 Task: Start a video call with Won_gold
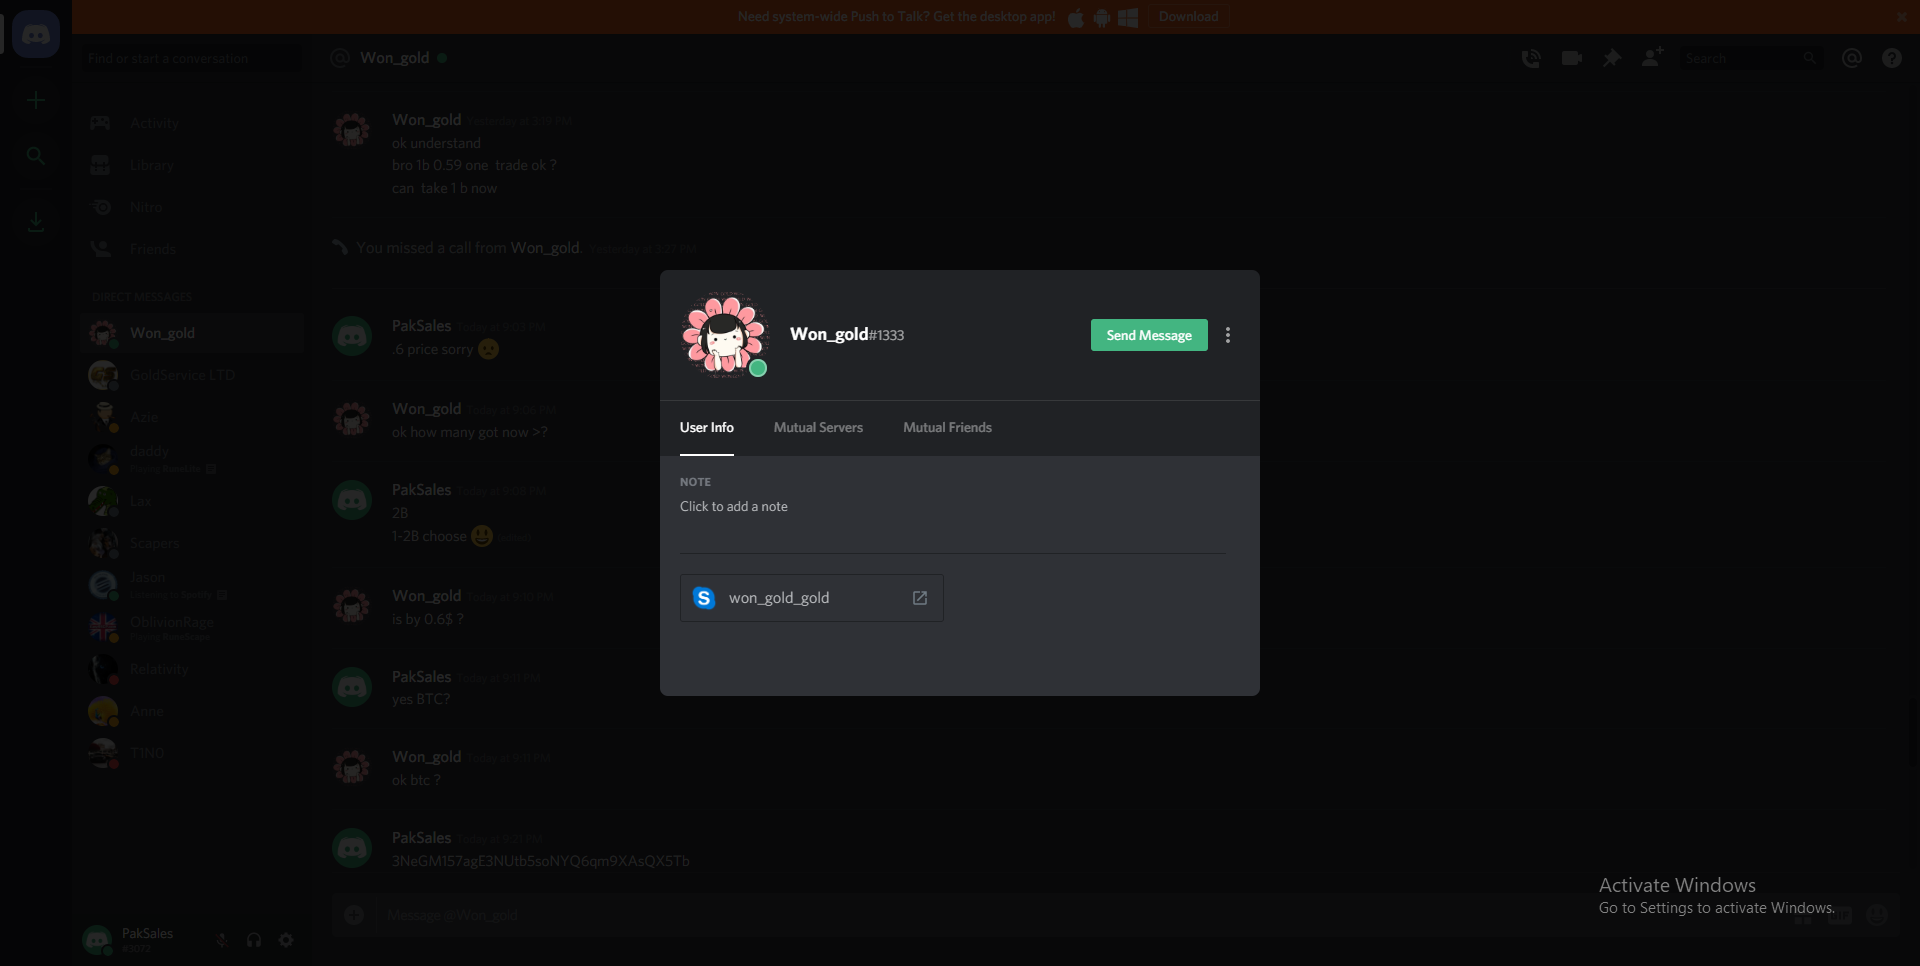point(1572,58)
